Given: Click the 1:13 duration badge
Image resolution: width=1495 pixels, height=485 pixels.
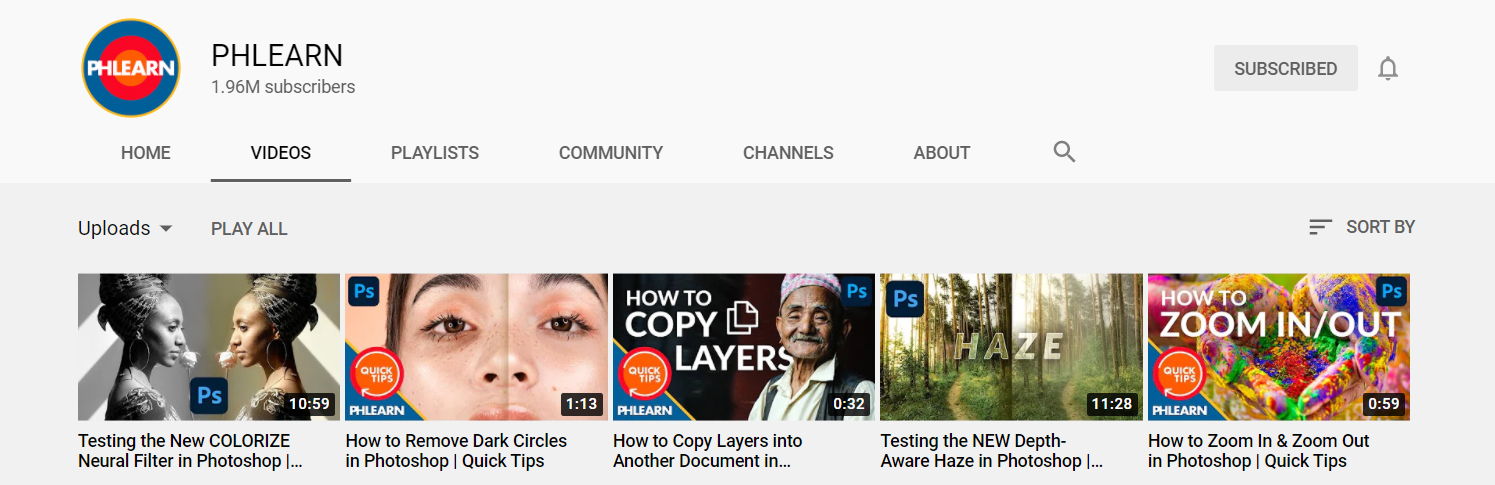Looking at the screenshot, I should [582, 404].
